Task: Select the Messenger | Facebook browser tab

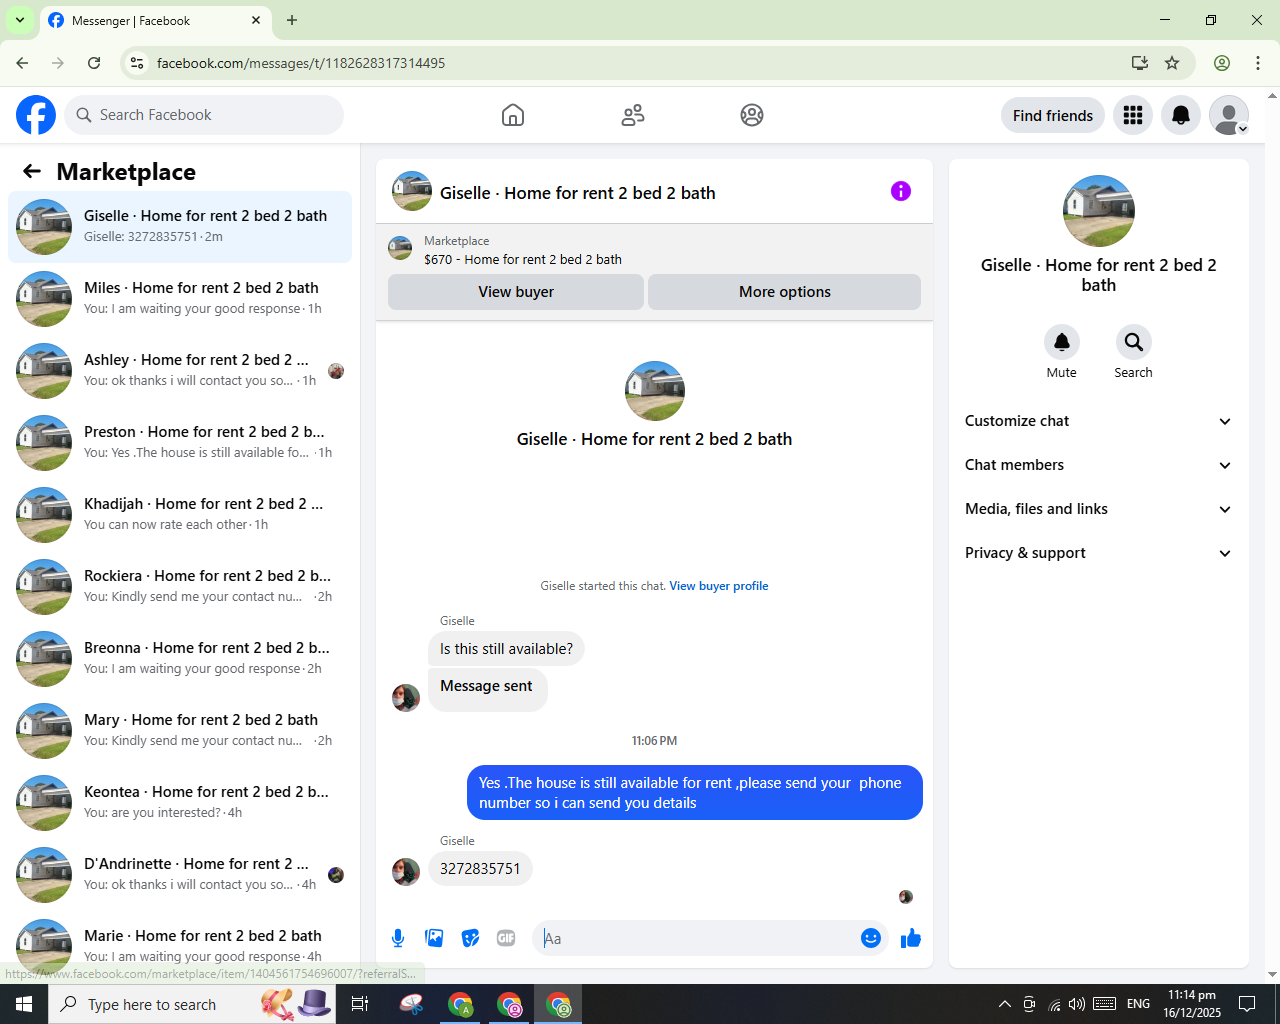Action: [x=155, y=20]
